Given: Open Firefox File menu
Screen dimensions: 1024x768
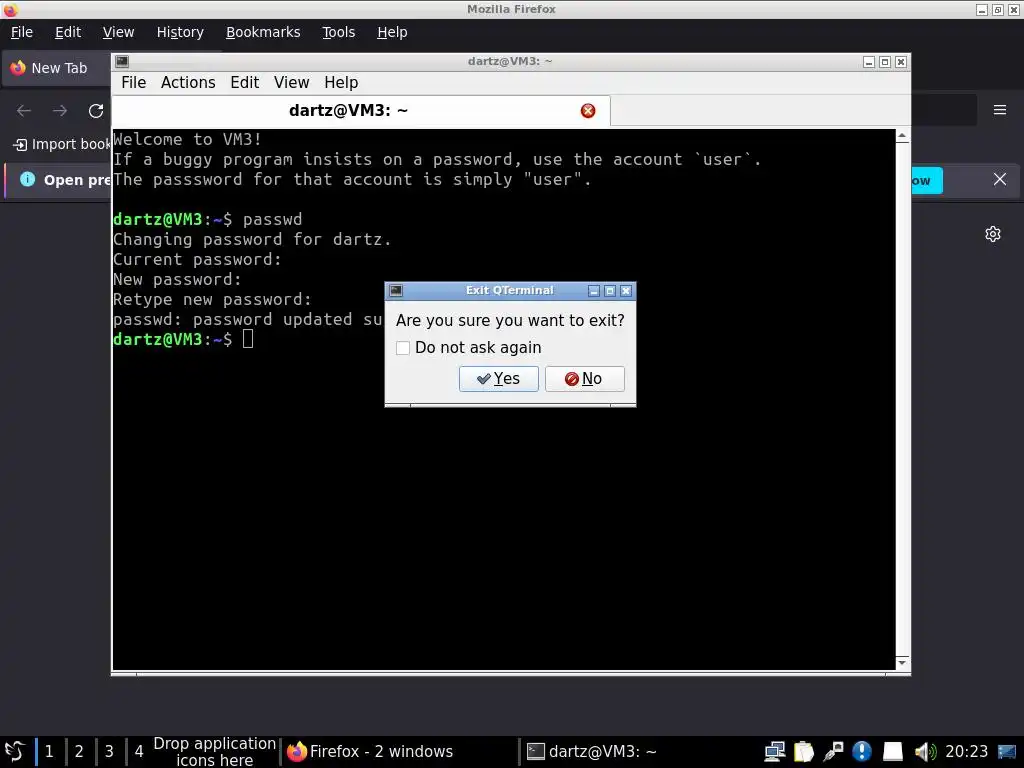Looking at the screenshot, I should (22, 32).
